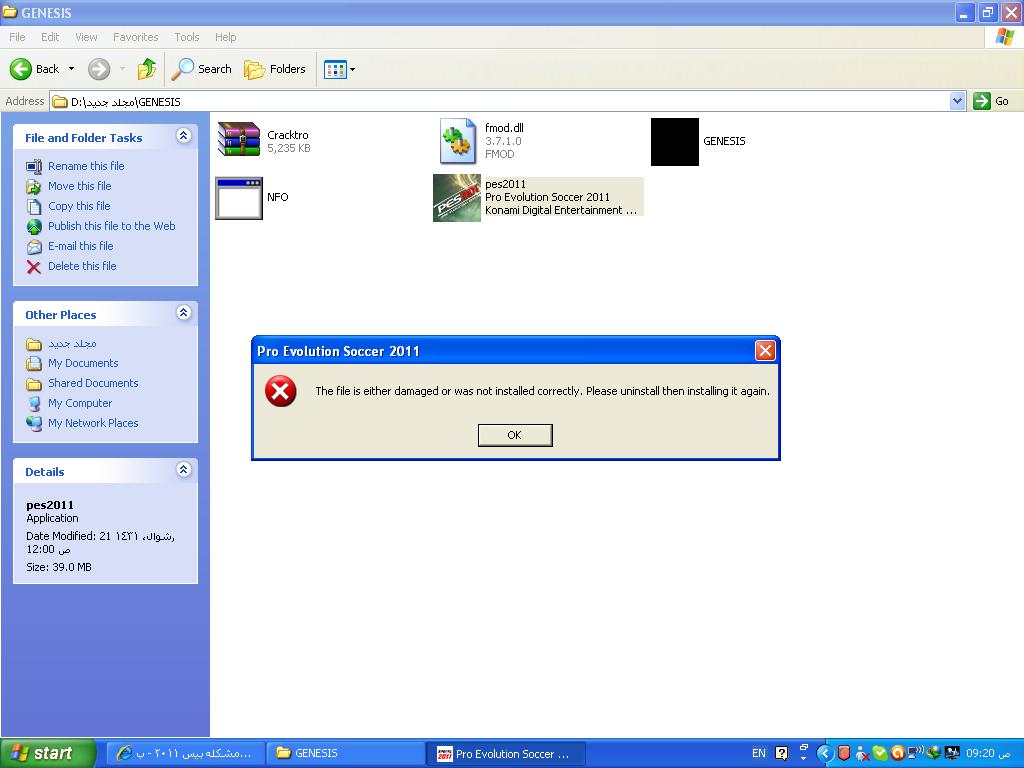This screenshot has height=768, width=1024.
Task: Collapse the Other Places panel
Action: [x=184, y=313]
